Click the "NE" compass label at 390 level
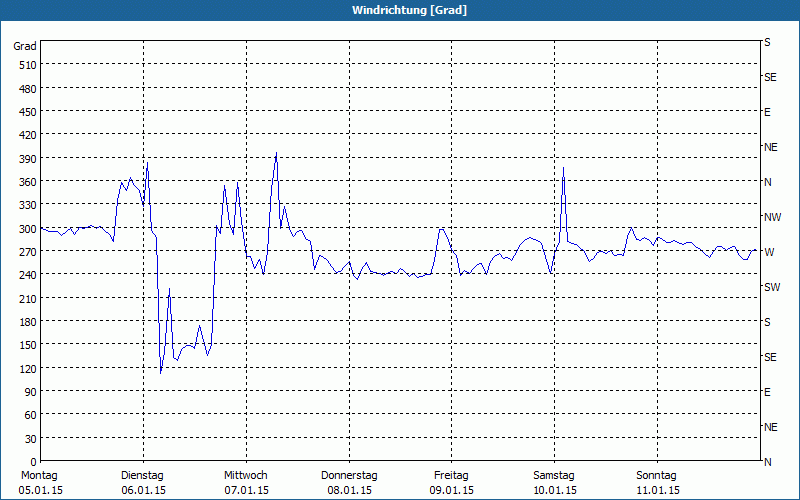This screenshot has height=500, width=800. pyautogui.click(x=770, y=147)
